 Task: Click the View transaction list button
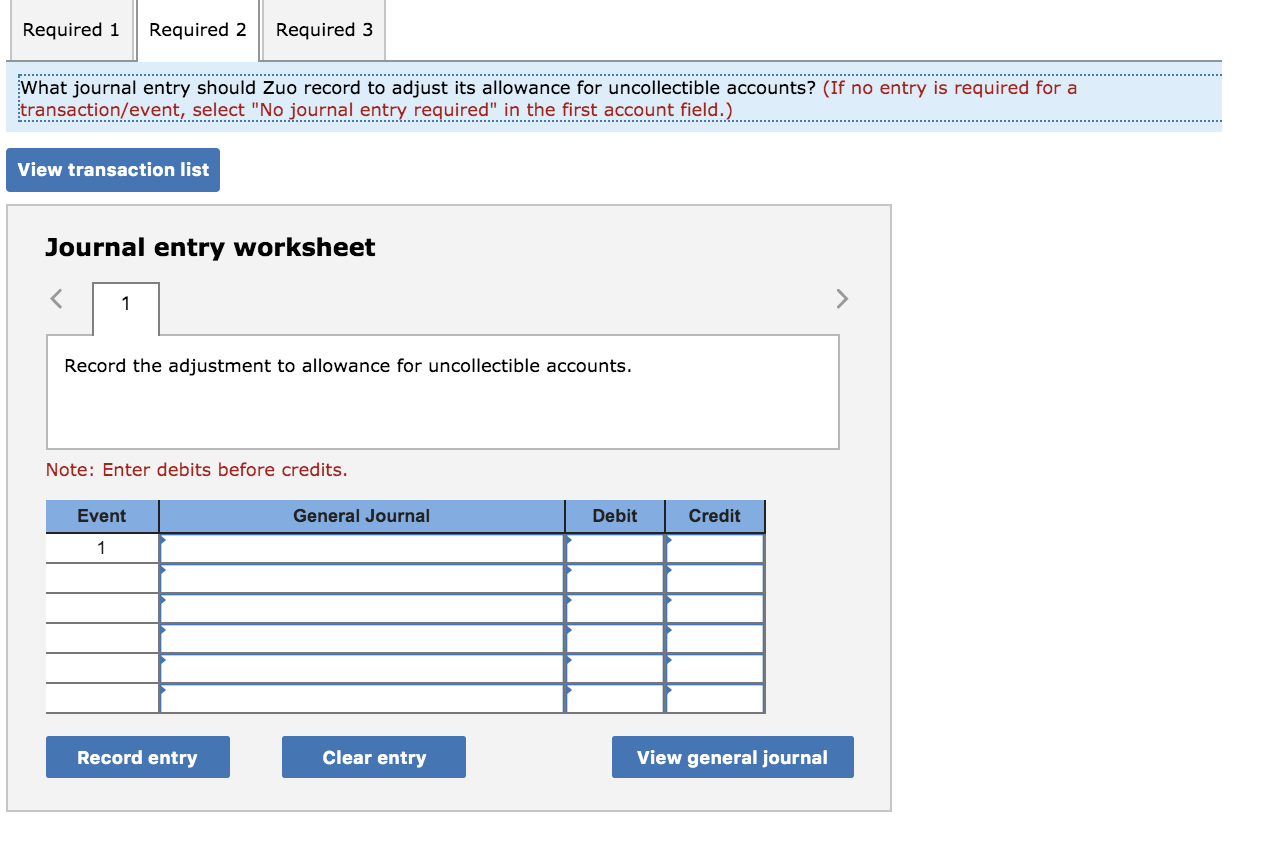(112, 169)
